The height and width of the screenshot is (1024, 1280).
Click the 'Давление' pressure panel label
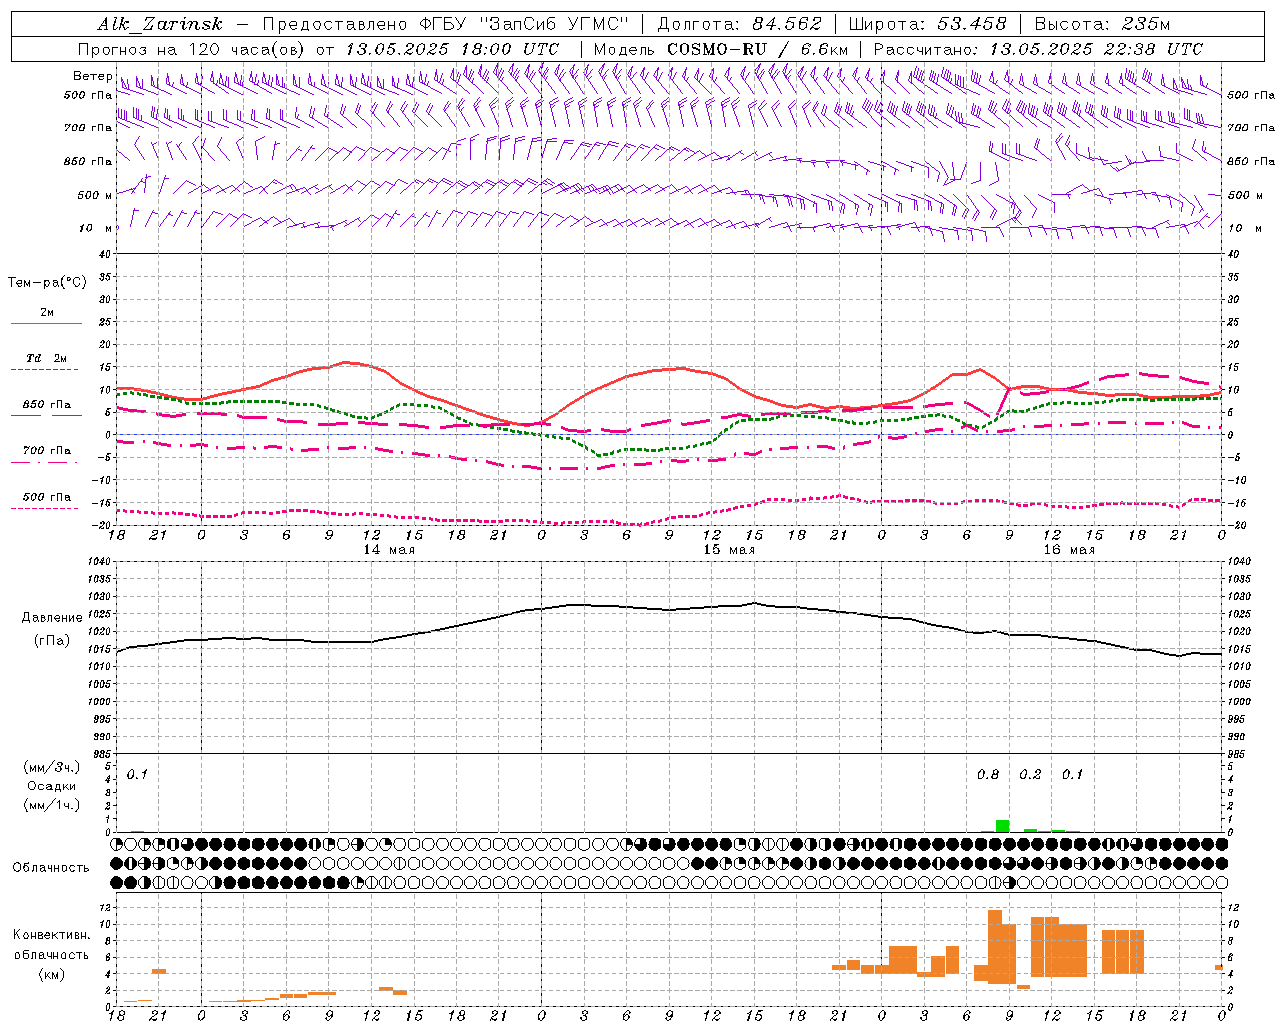[52, 617]
